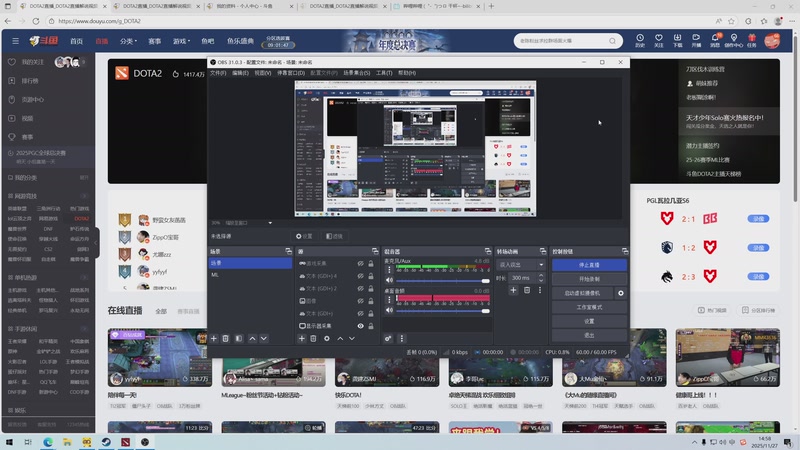Open Douyu 消息 notification bell icon

715,41
